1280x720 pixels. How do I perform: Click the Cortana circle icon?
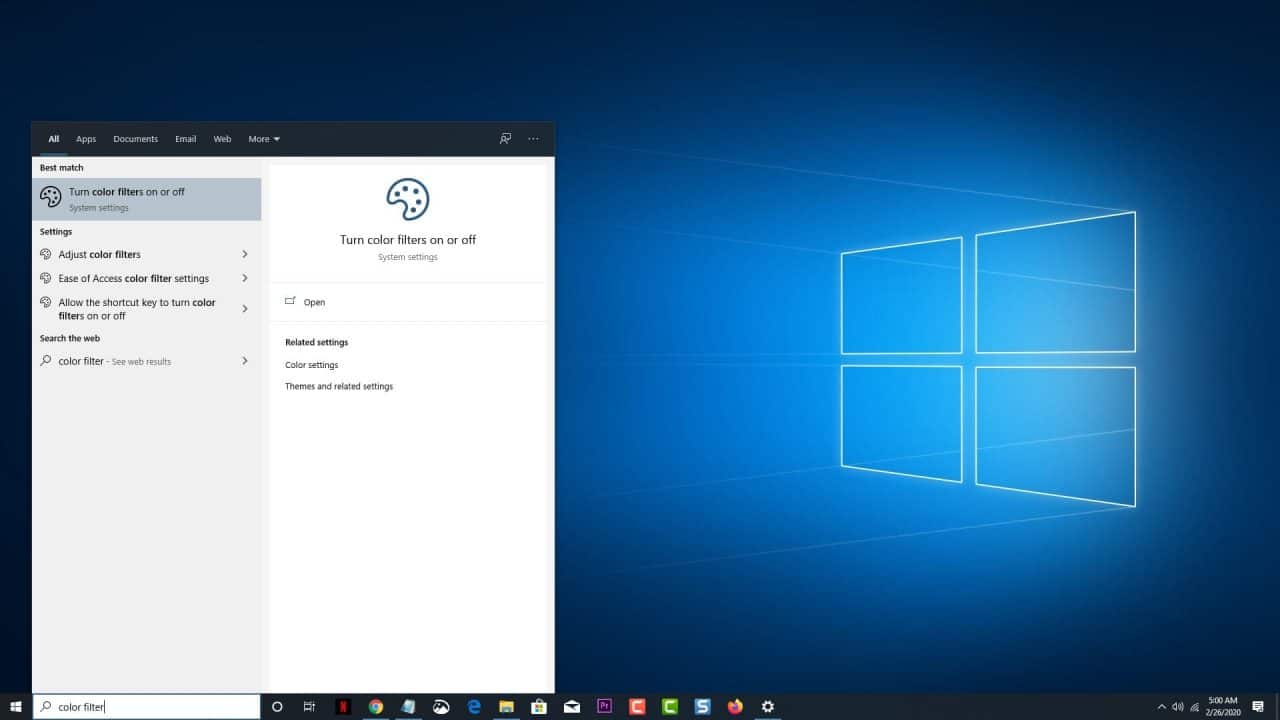[x=277, y=707]
